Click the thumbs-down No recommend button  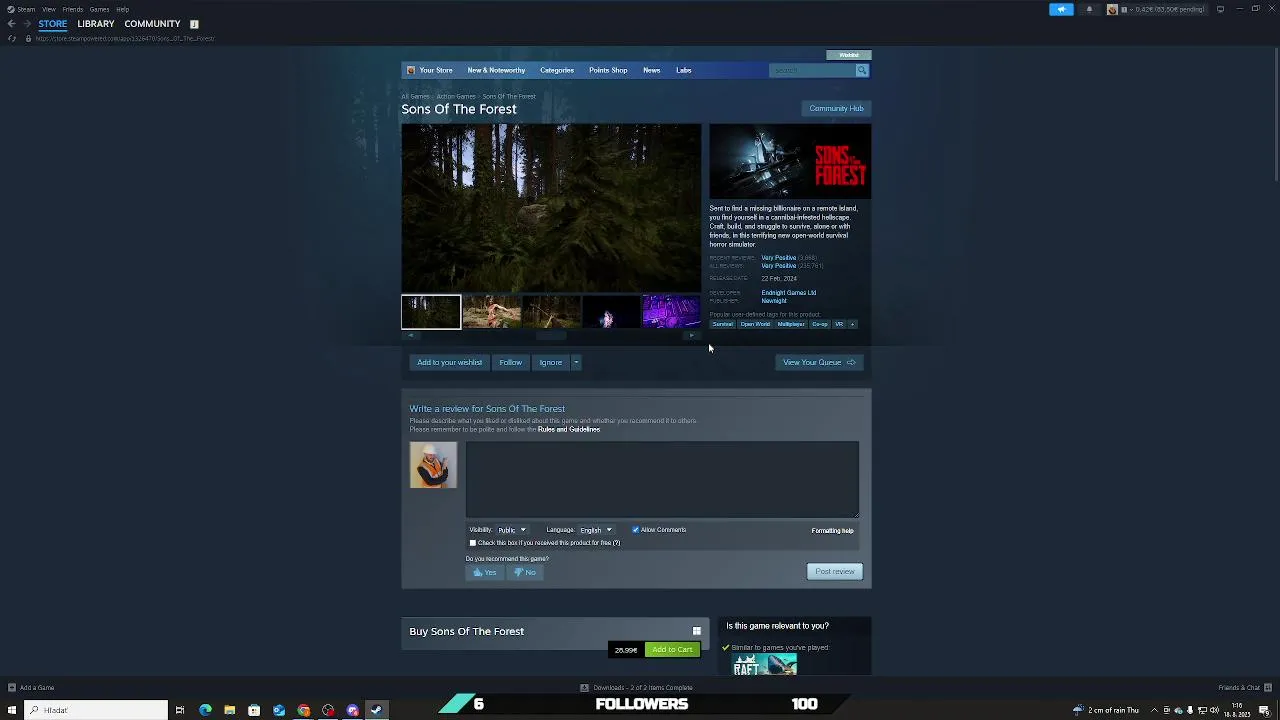click(x=525, y=572)
